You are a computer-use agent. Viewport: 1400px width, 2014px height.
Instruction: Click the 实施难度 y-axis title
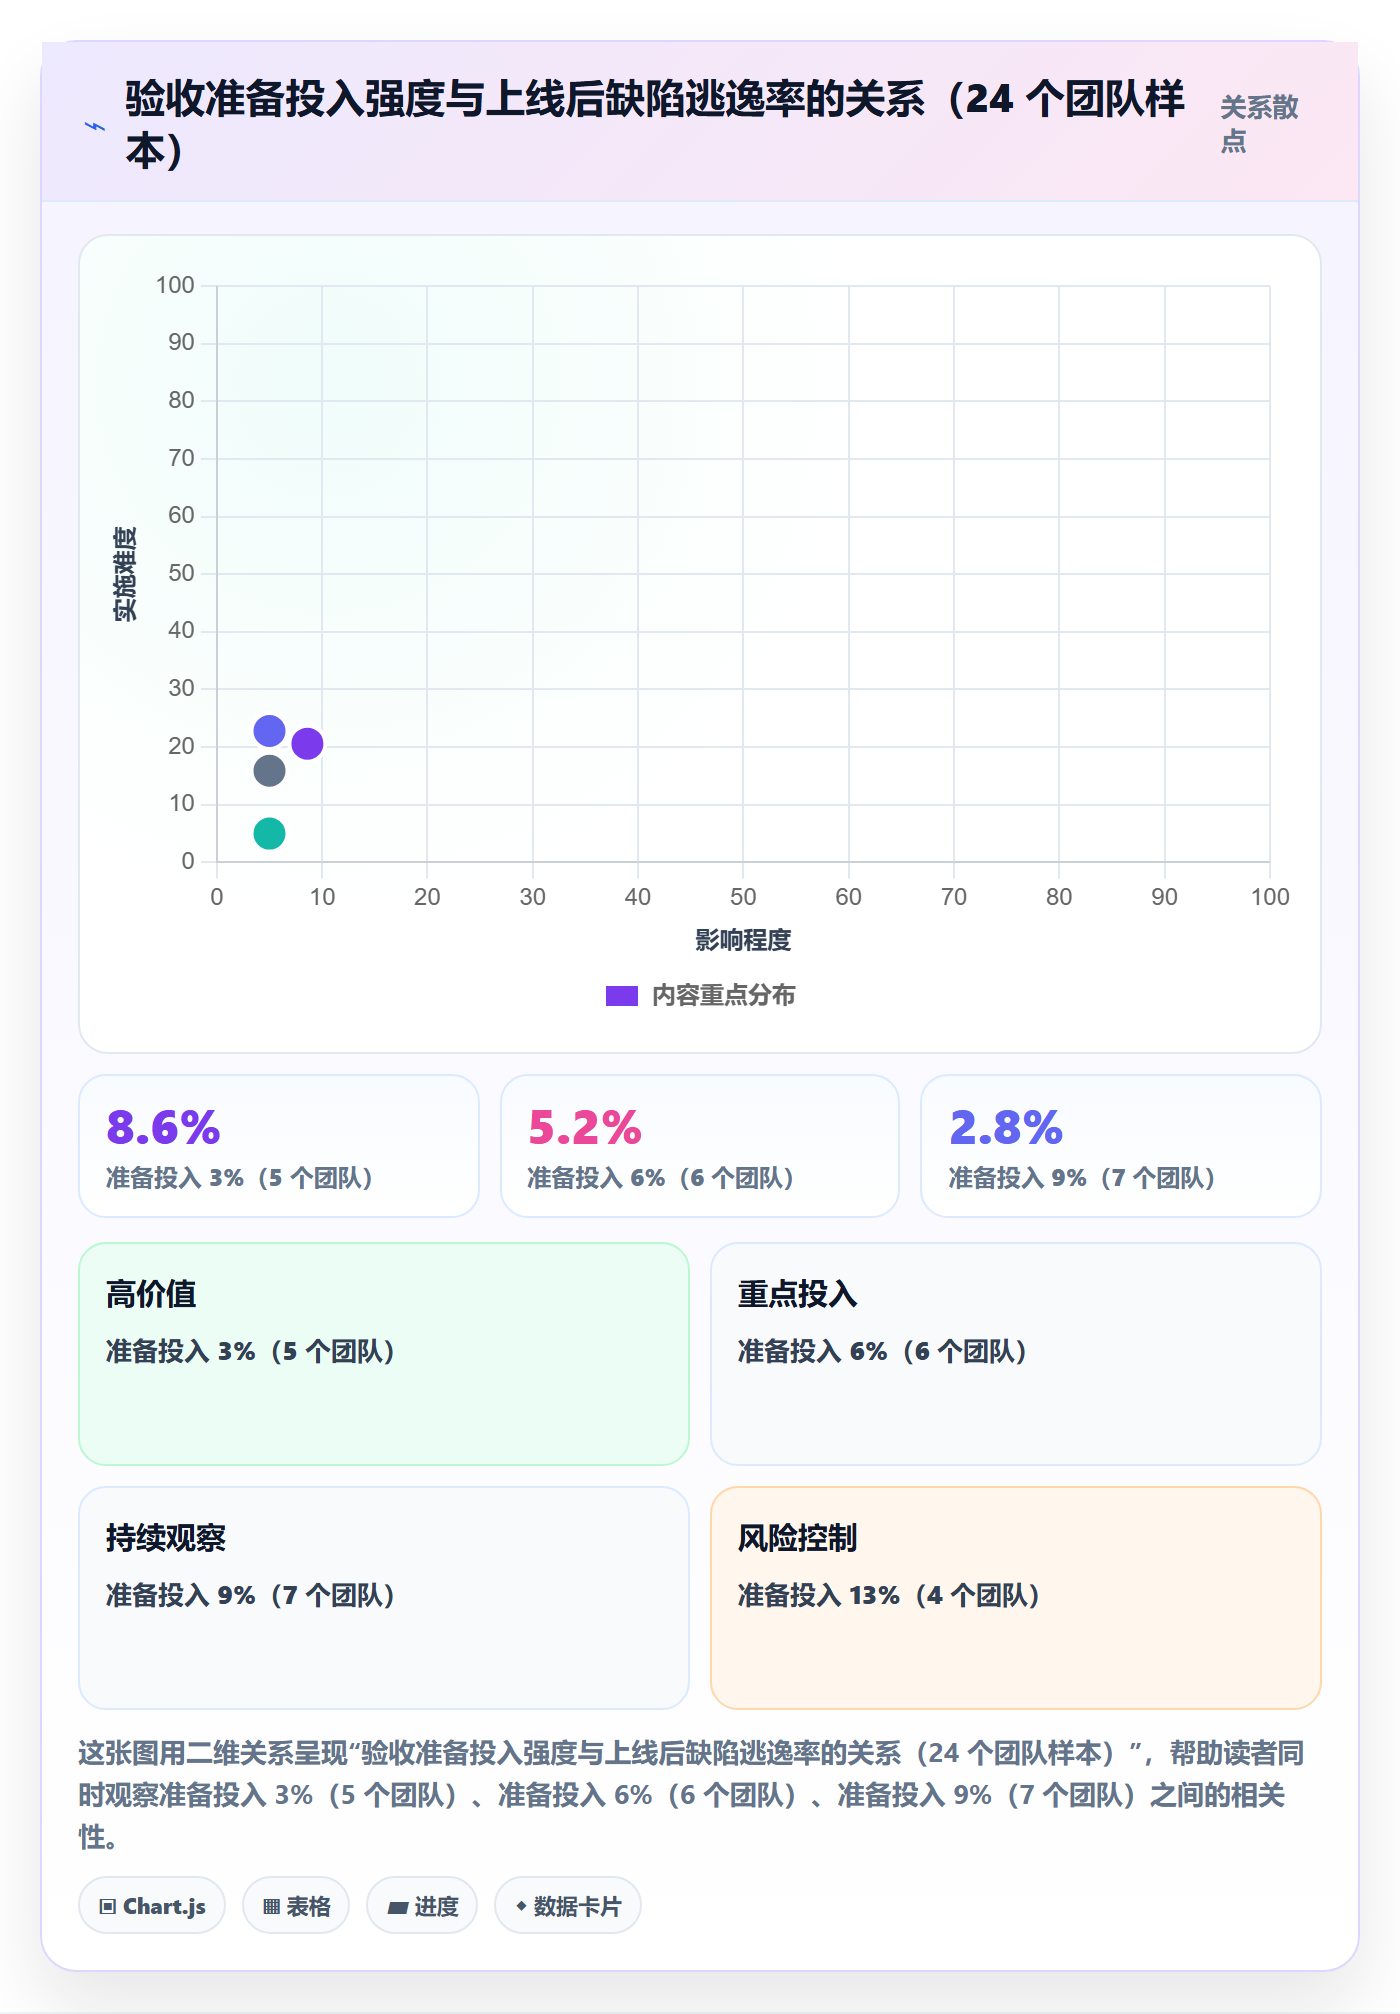125,574
